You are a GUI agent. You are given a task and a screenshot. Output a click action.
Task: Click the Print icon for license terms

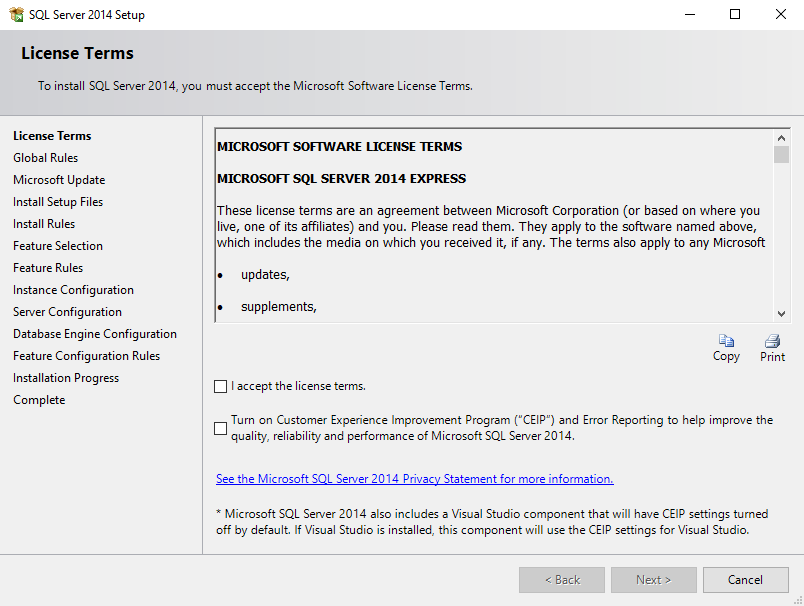[772, 342]
